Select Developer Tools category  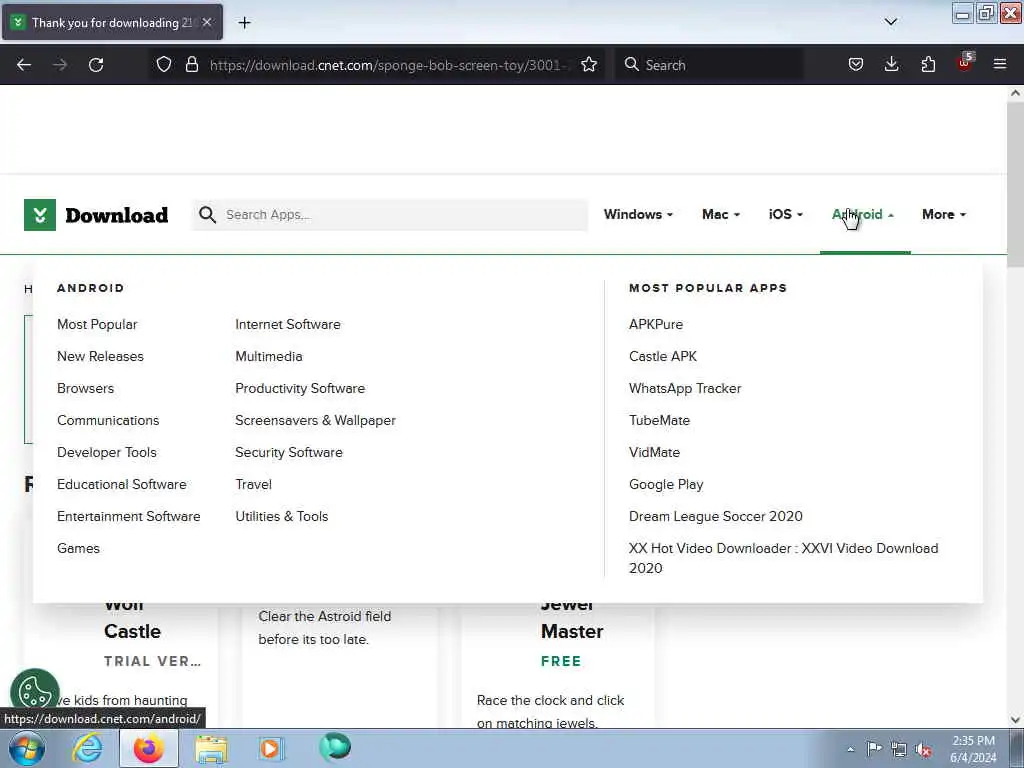106,453
